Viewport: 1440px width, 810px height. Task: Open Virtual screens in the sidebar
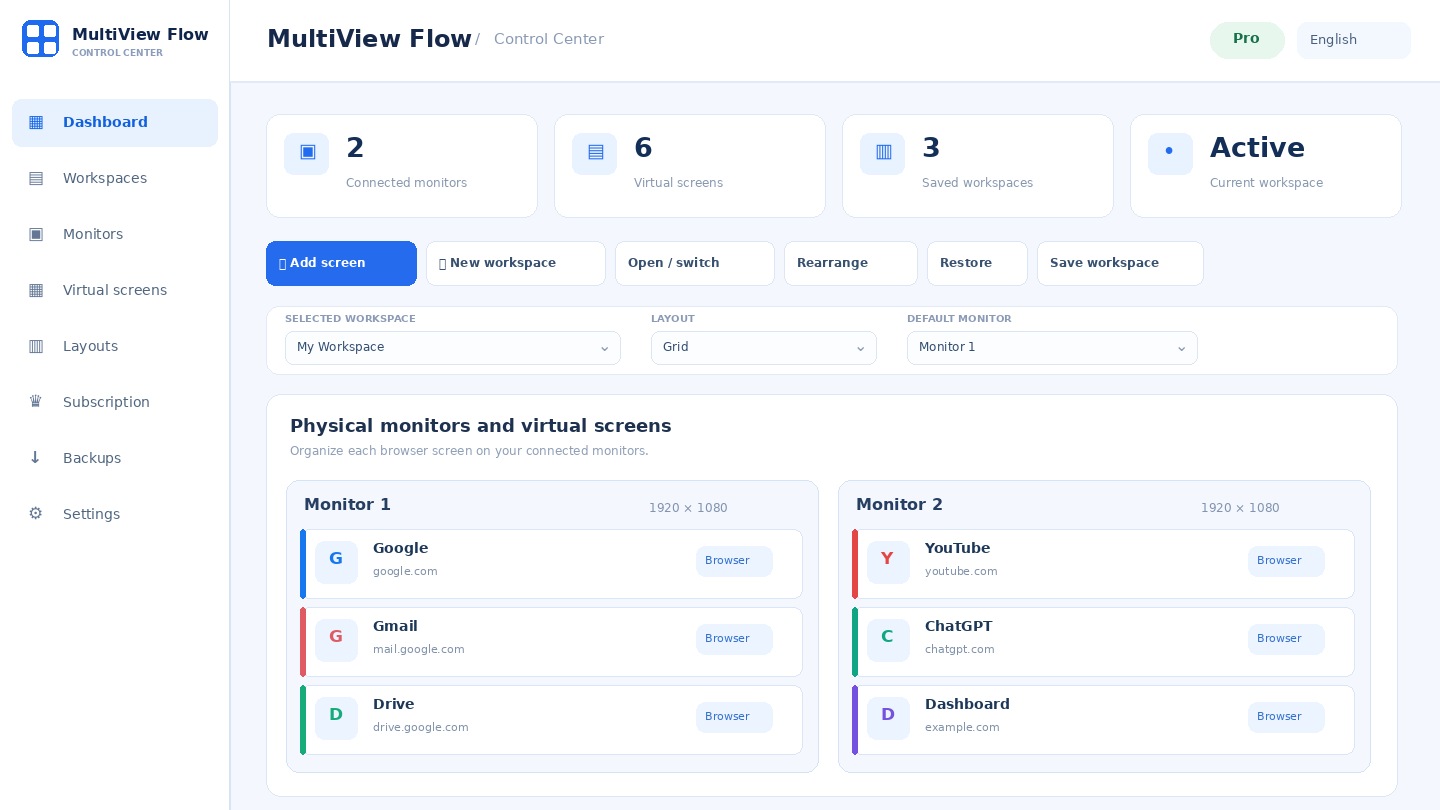[x=115, y=291]
